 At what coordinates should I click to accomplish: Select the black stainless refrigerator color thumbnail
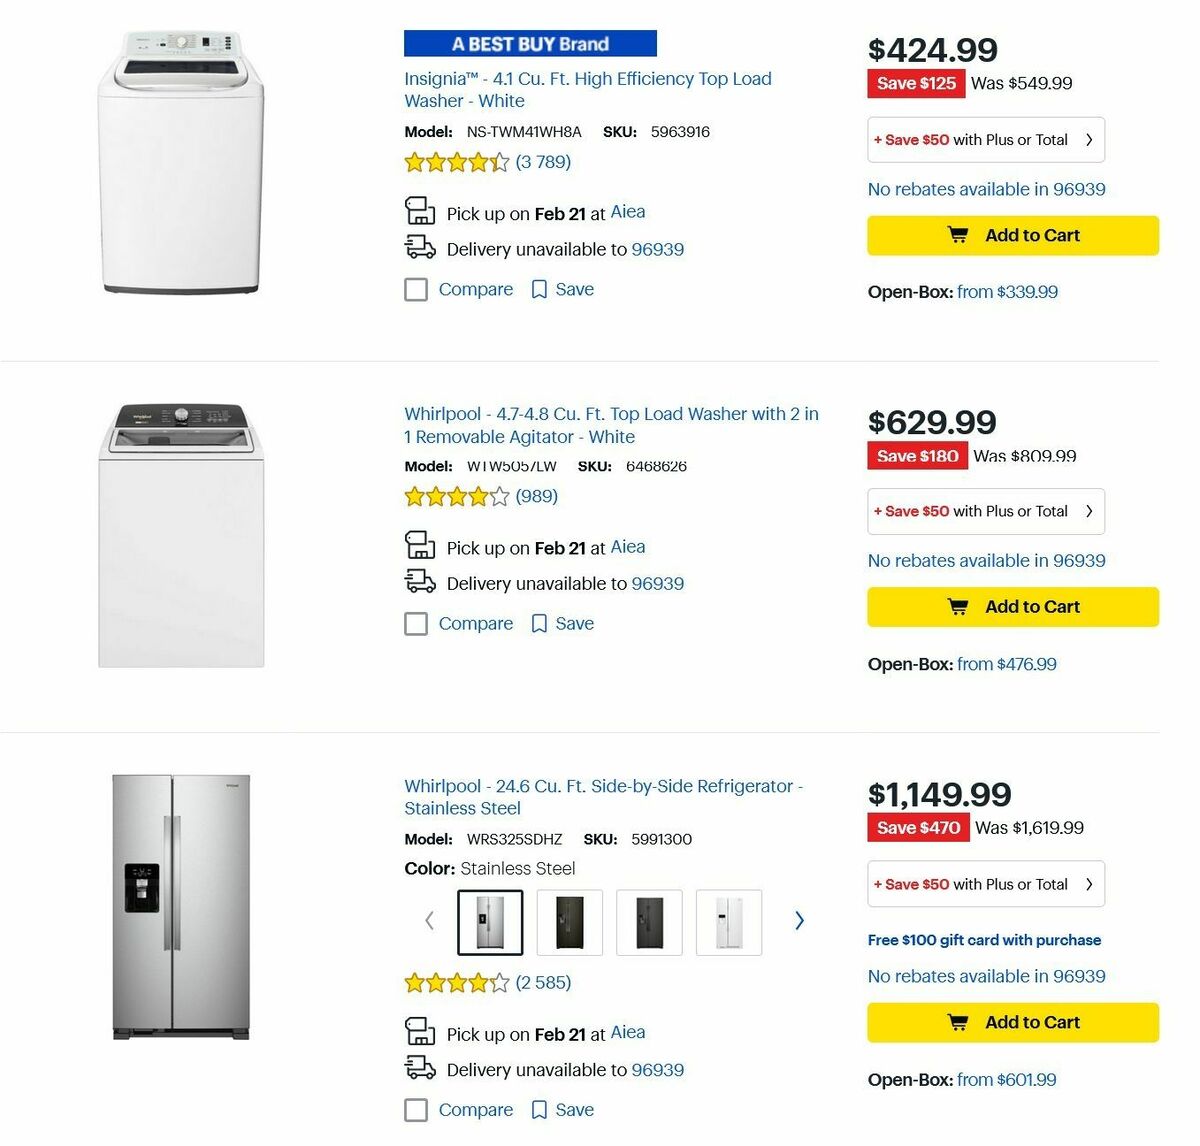point(569,922)
